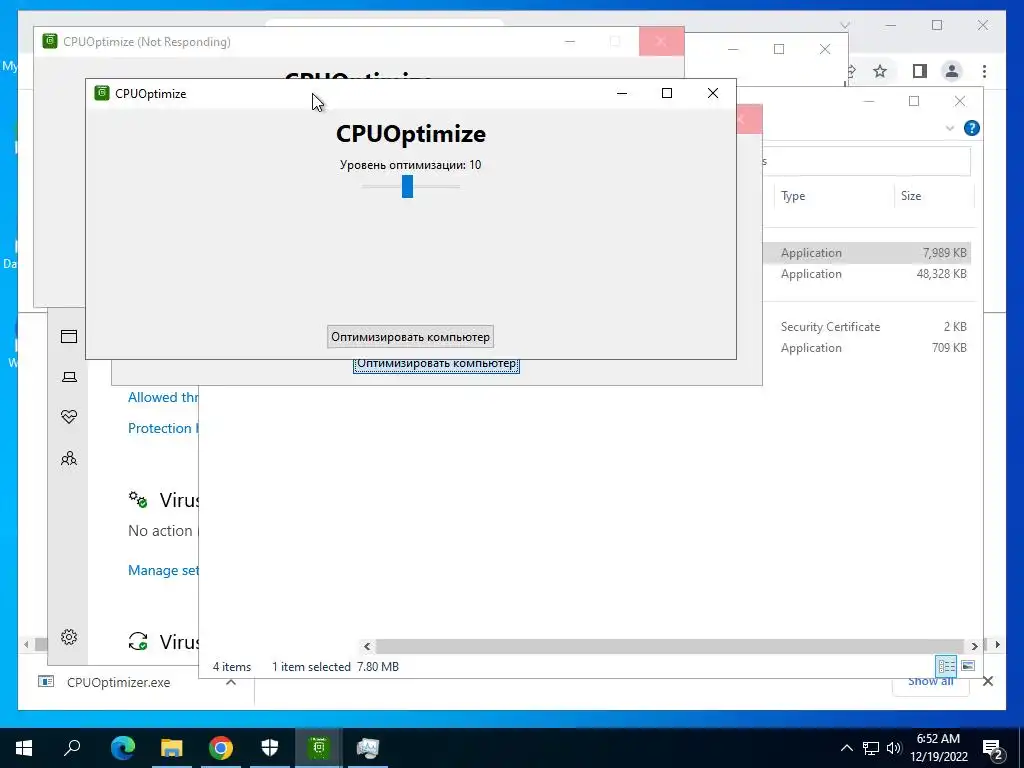1024x768 pixels.
Task: Bookmark this page with Chrome star icon
Action: point(880,71)
